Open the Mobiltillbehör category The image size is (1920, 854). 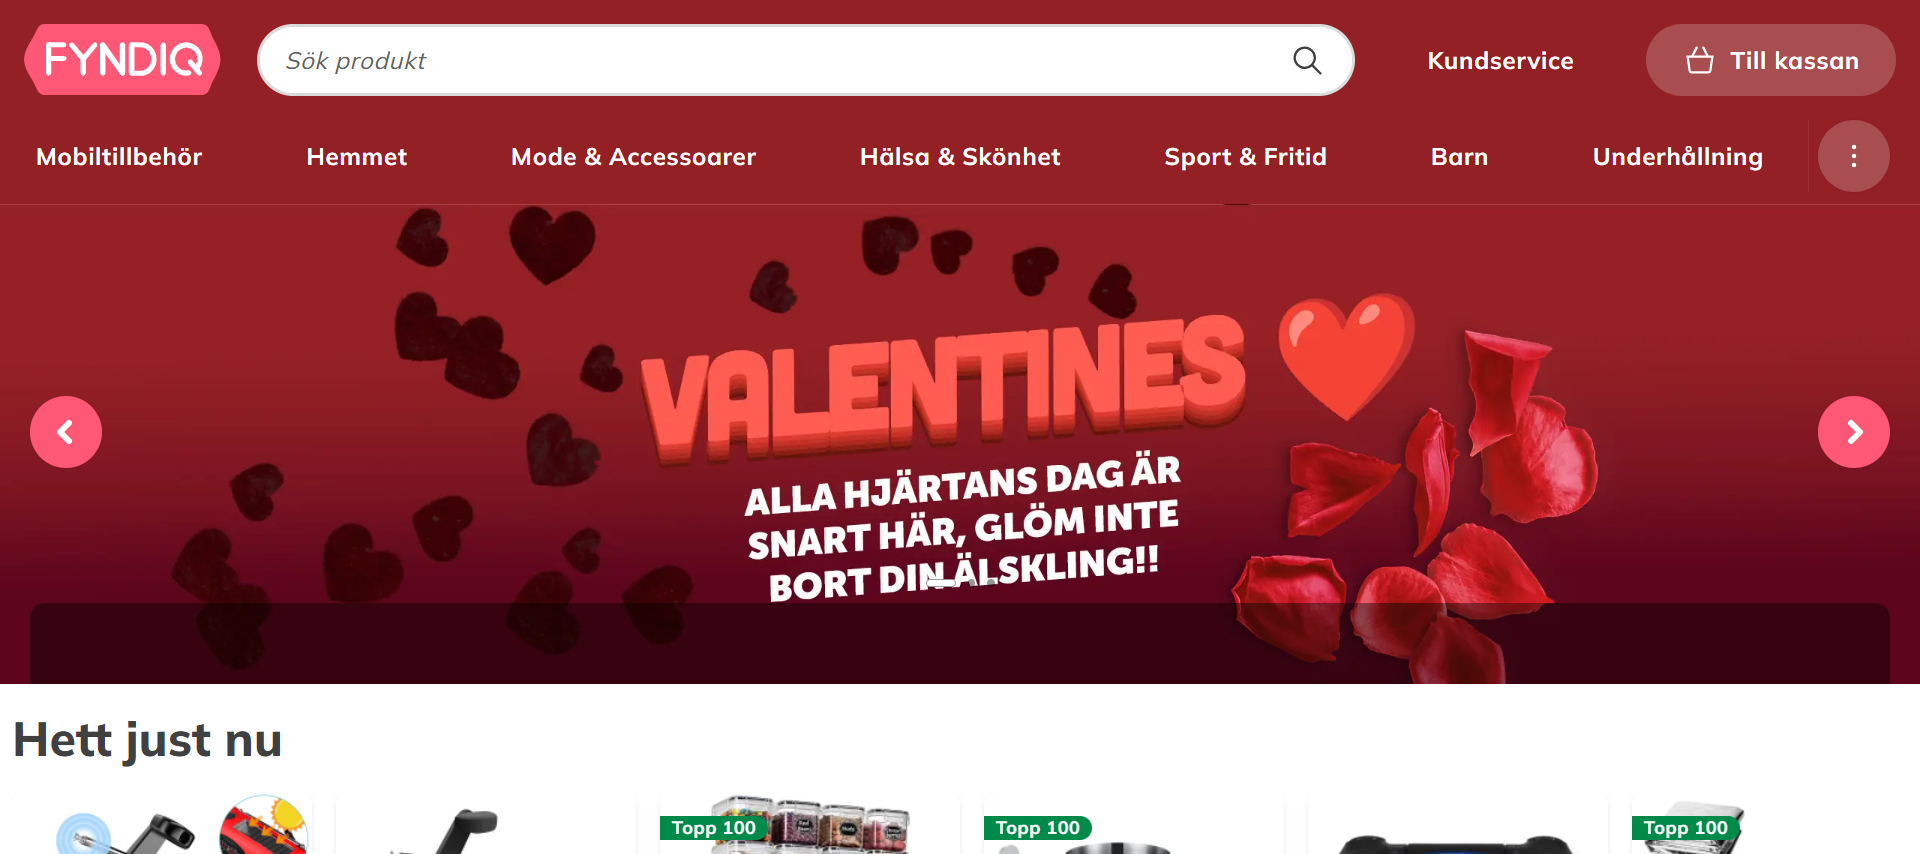pos(119,157)
